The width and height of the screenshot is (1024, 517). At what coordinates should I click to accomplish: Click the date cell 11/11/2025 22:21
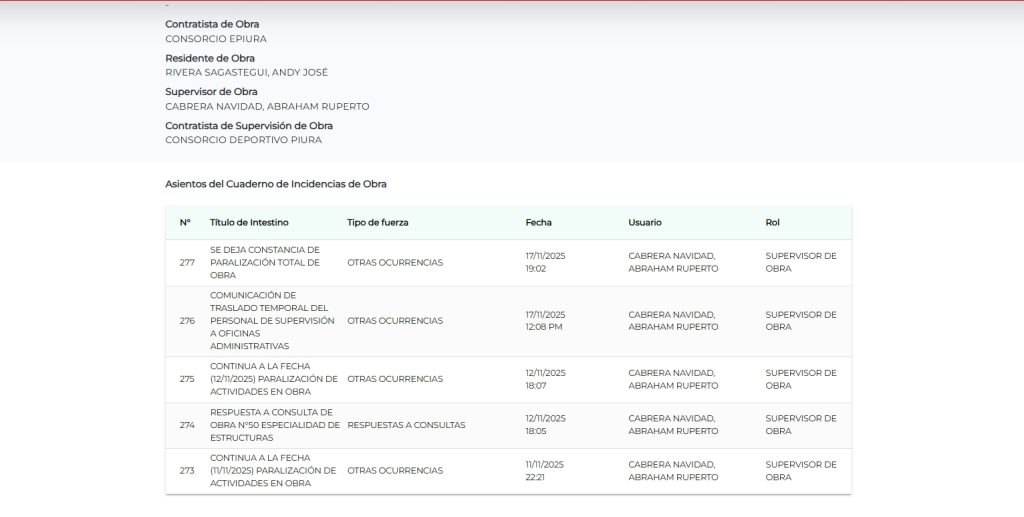[x=545, y=471]
